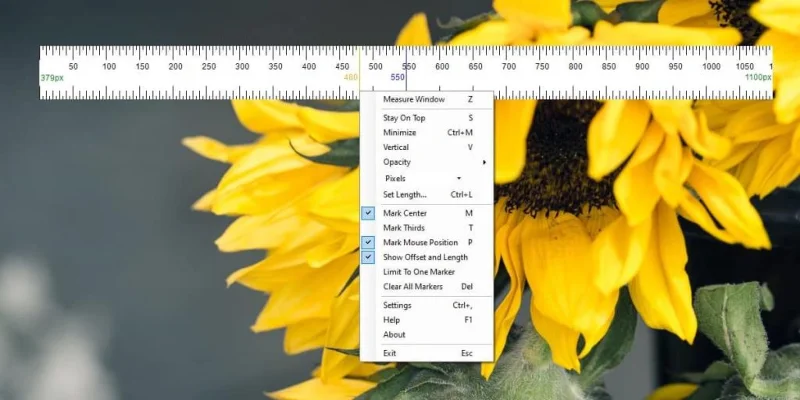Click the blue 550 marker on ruler

pos(397,77)
